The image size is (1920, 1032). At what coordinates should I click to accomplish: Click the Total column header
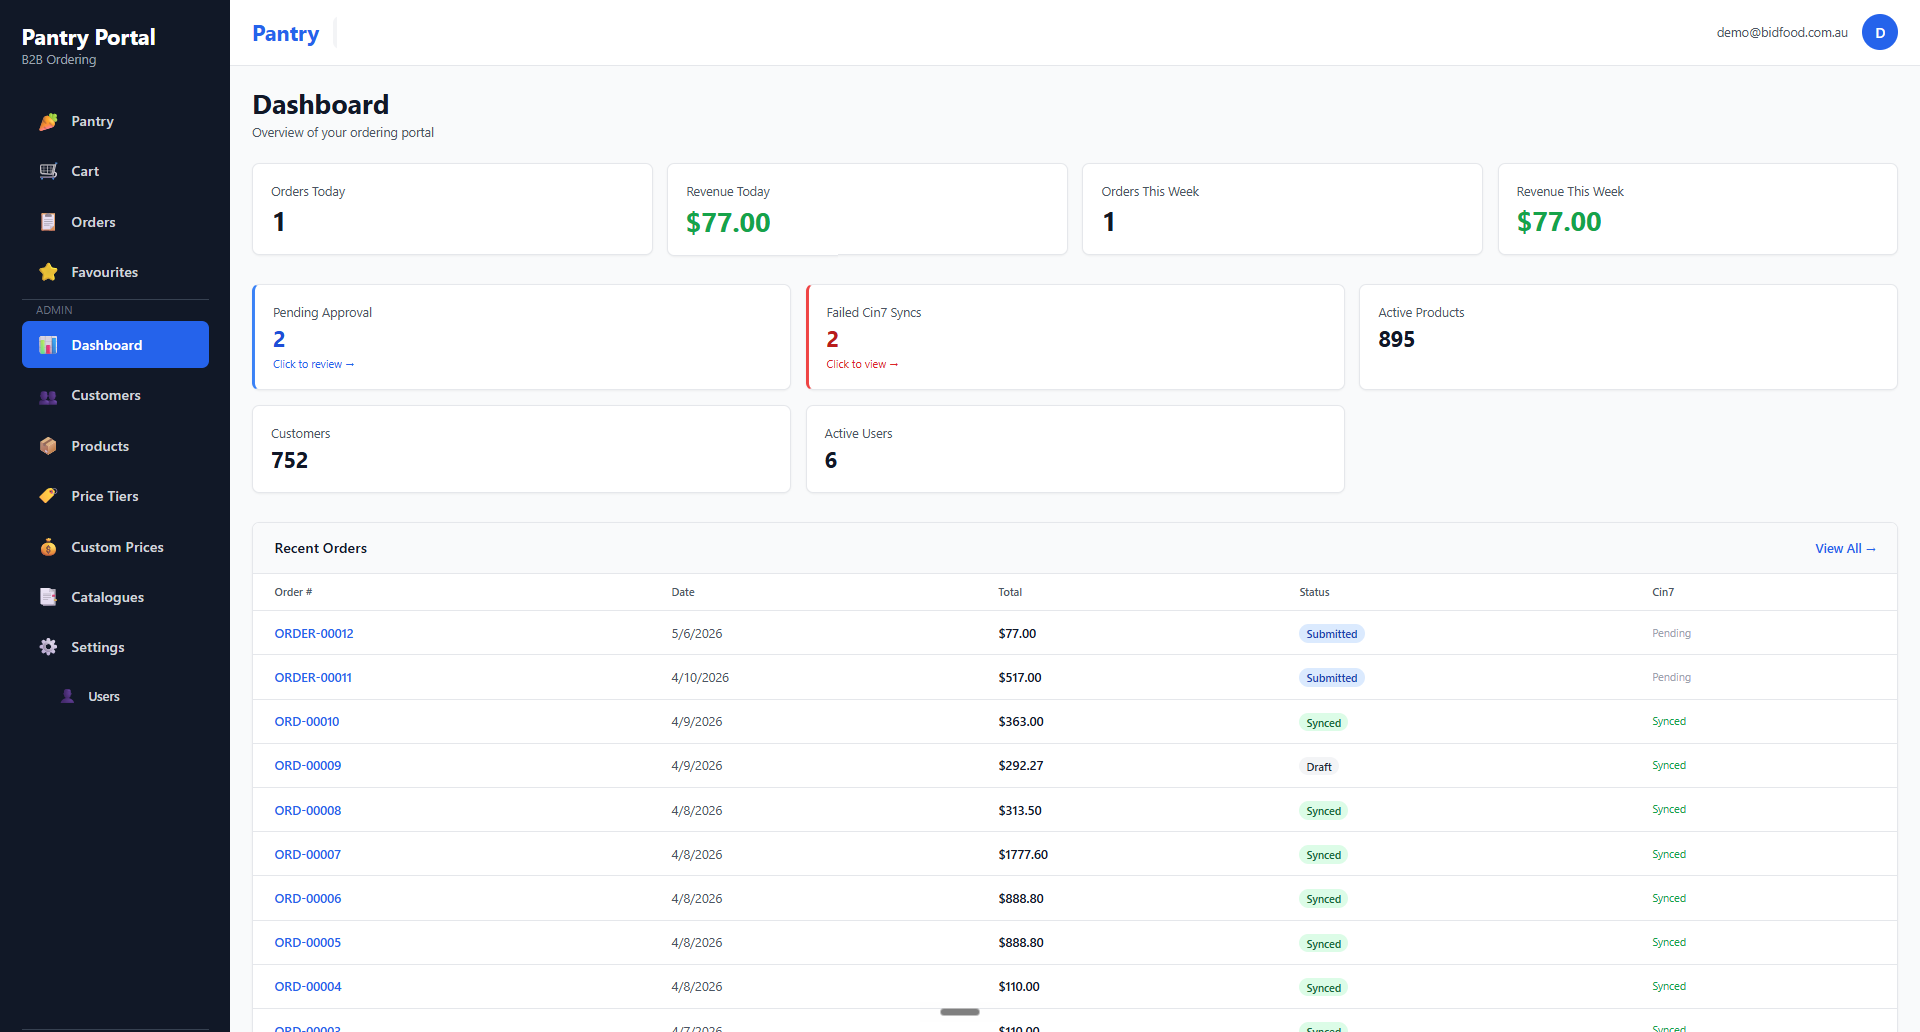pos(1010,592)
